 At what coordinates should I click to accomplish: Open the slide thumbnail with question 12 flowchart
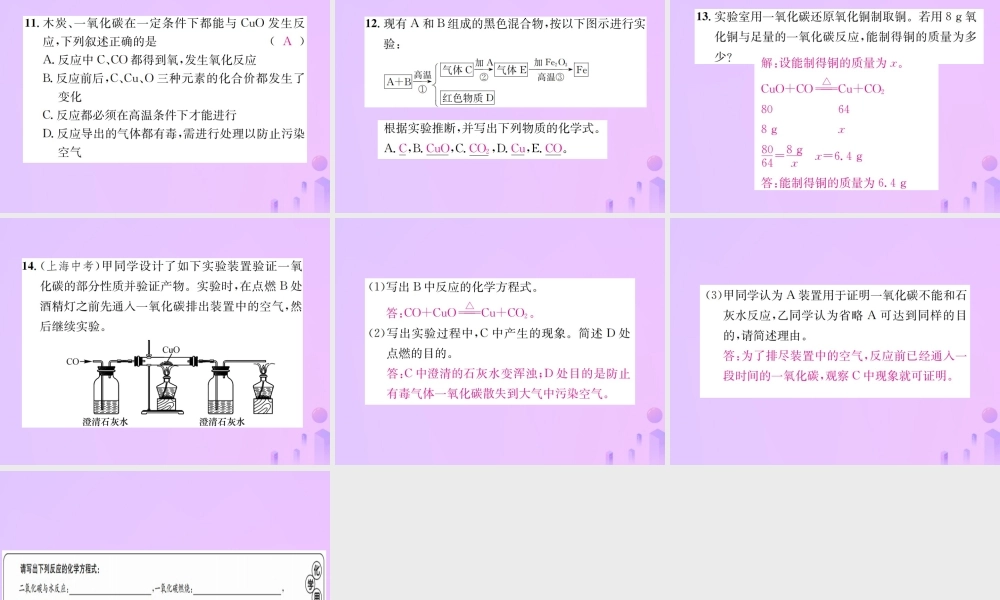(x=500, y=106)
